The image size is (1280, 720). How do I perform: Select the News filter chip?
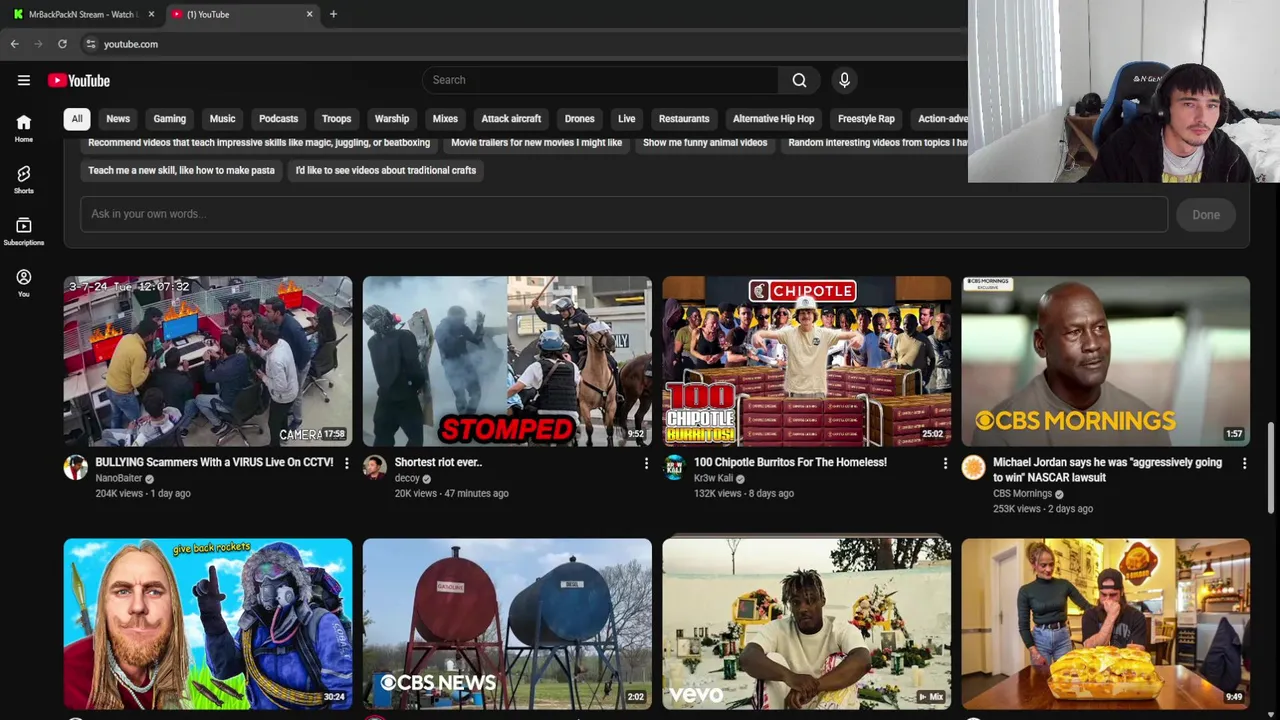tap(118, 119)
